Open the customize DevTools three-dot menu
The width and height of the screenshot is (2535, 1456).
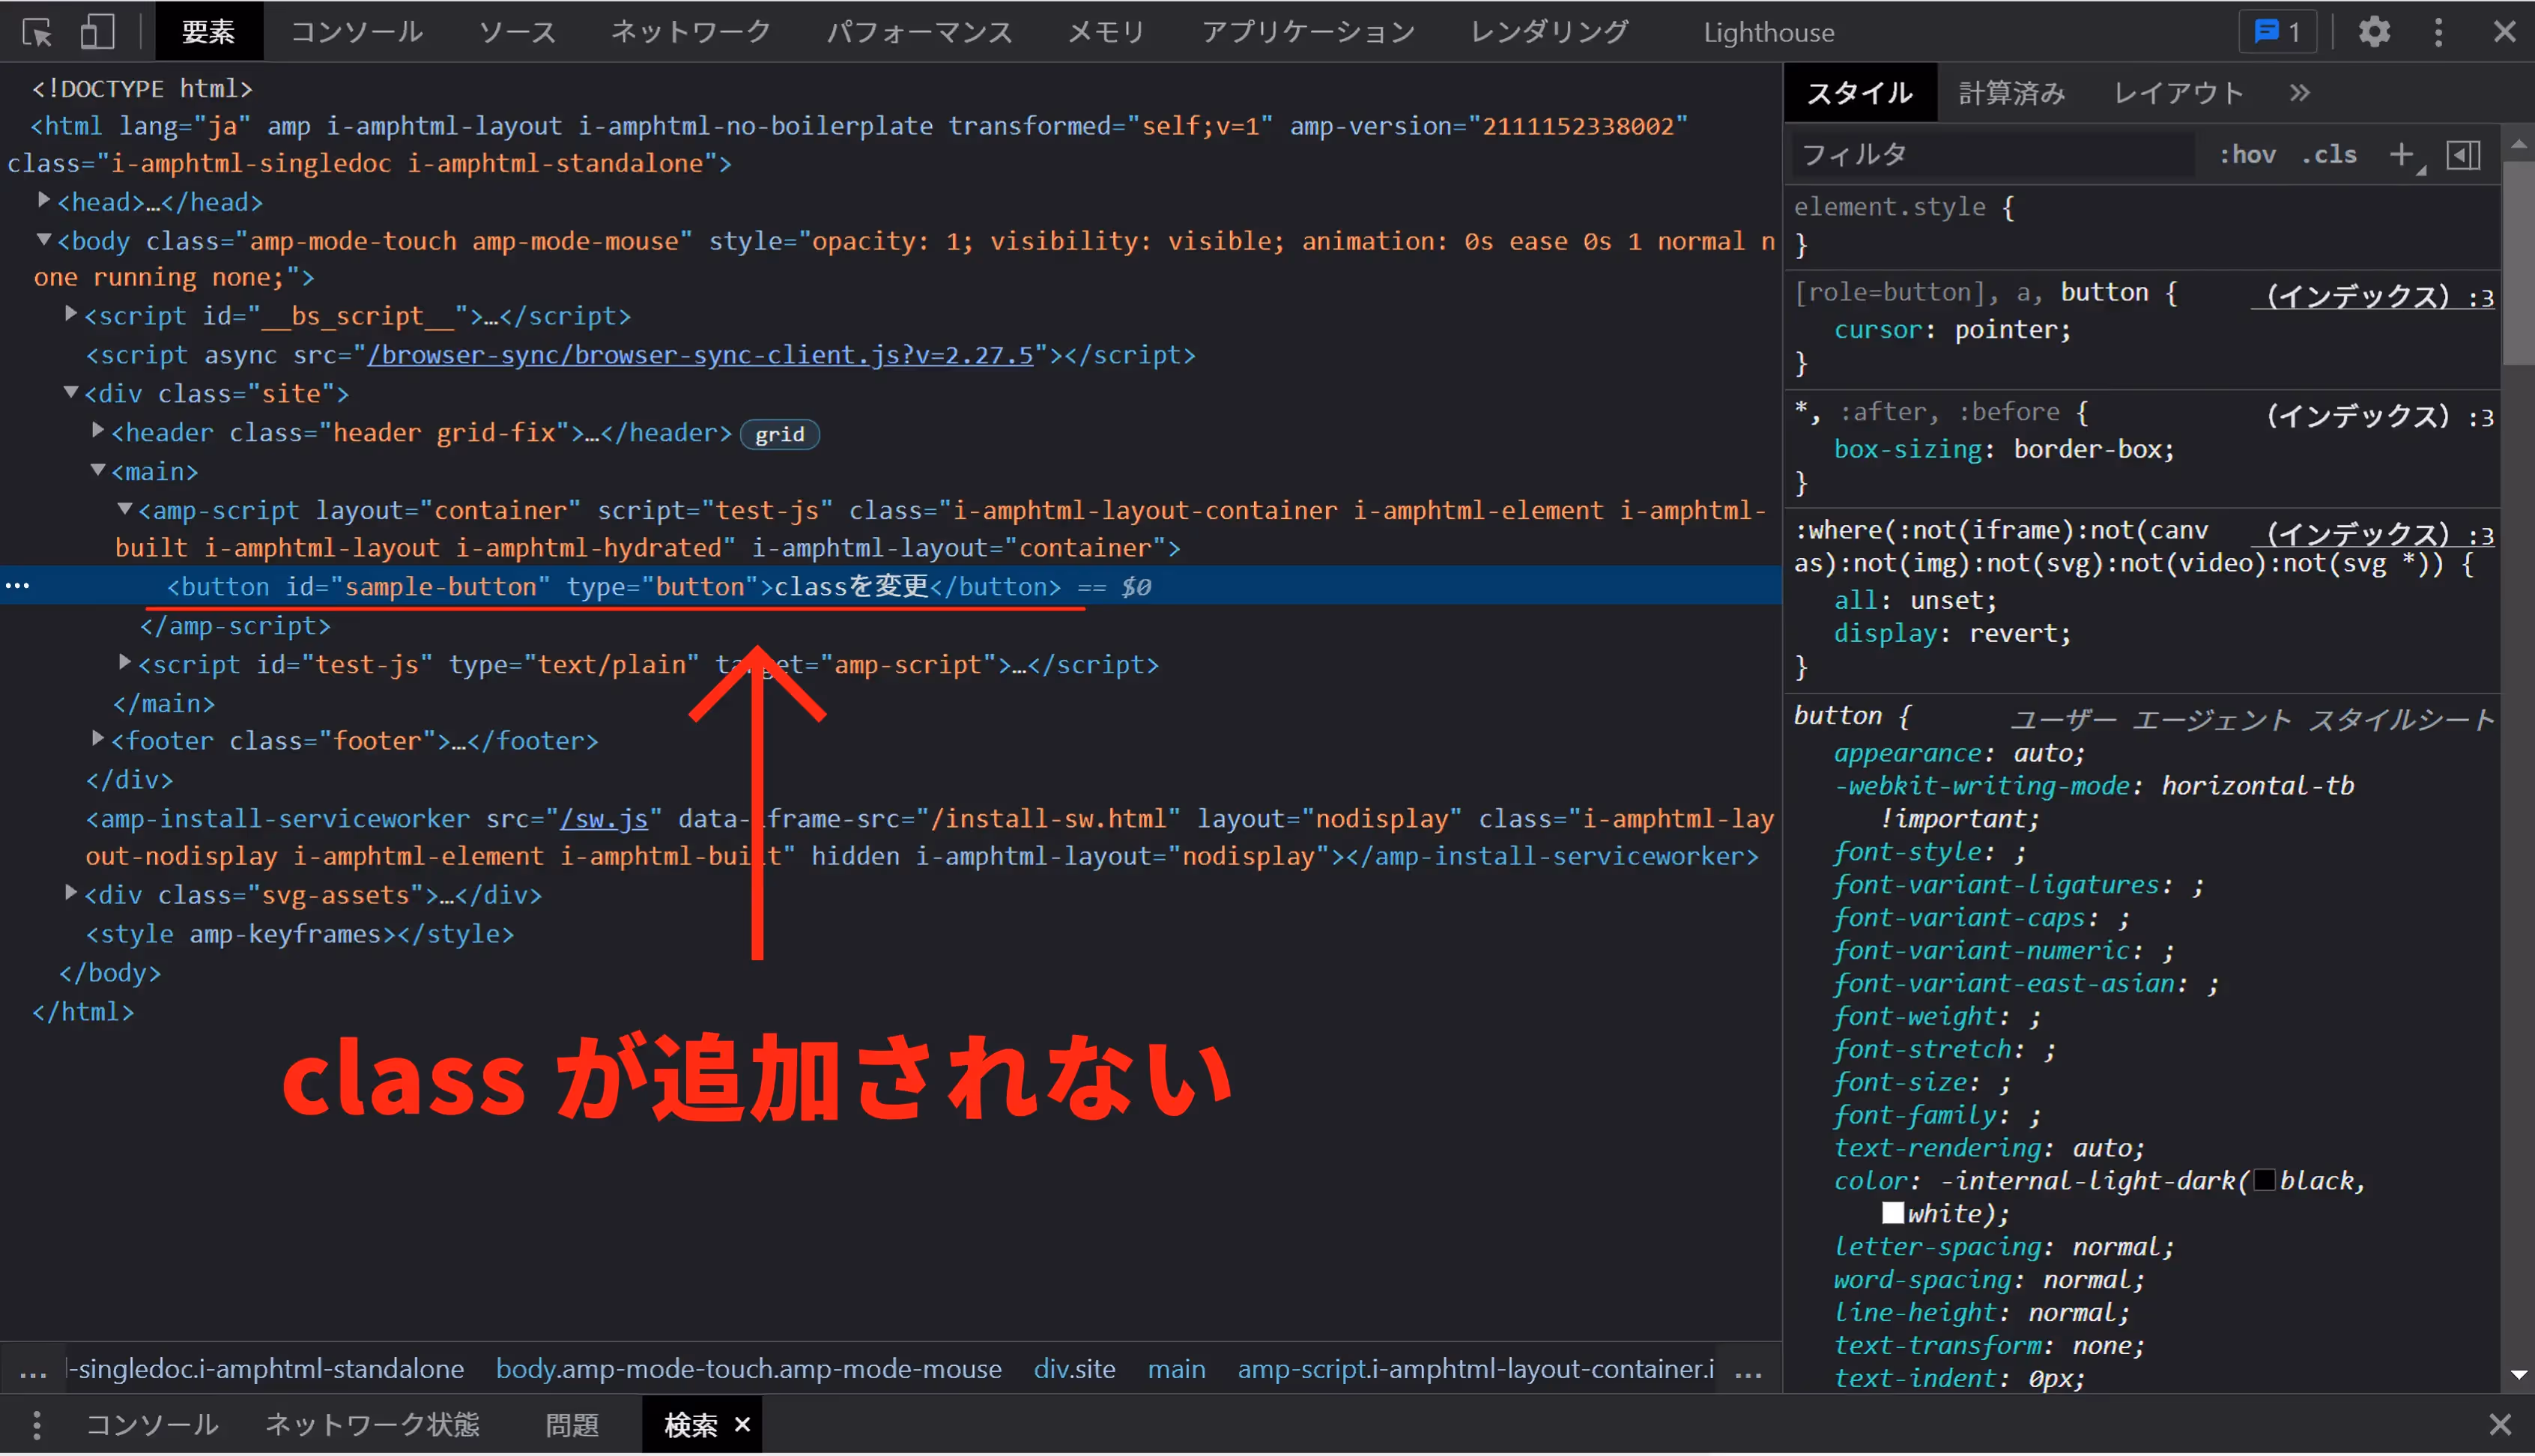pos(2438,32)
